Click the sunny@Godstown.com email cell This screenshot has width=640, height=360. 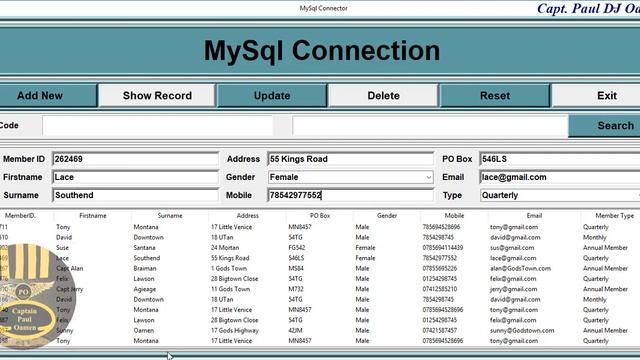click(x=522, y=331)
